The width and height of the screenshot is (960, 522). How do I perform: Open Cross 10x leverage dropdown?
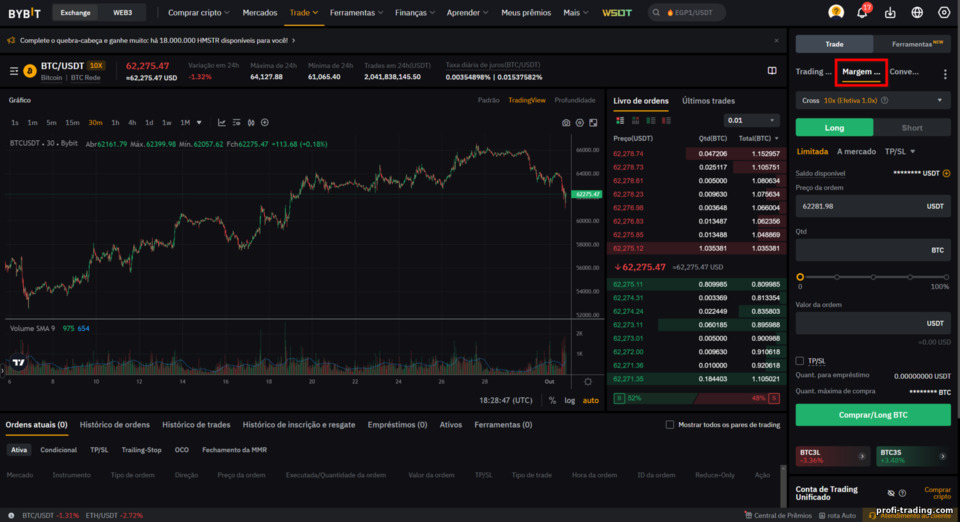tap(872, 100)
